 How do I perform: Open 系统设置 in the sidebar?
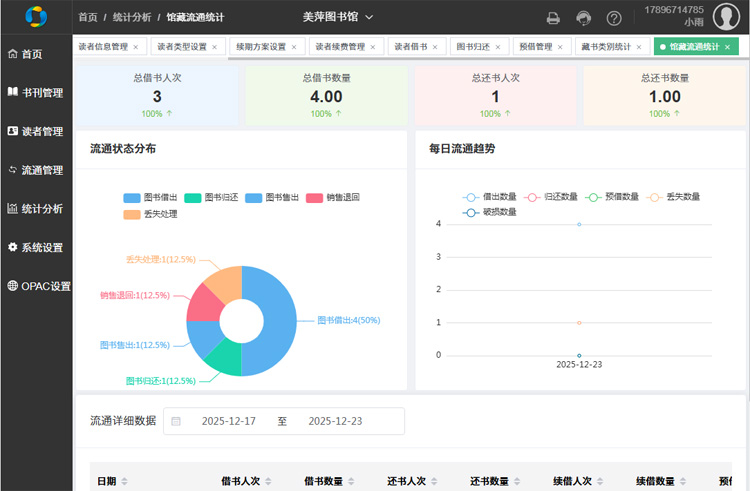36,247
